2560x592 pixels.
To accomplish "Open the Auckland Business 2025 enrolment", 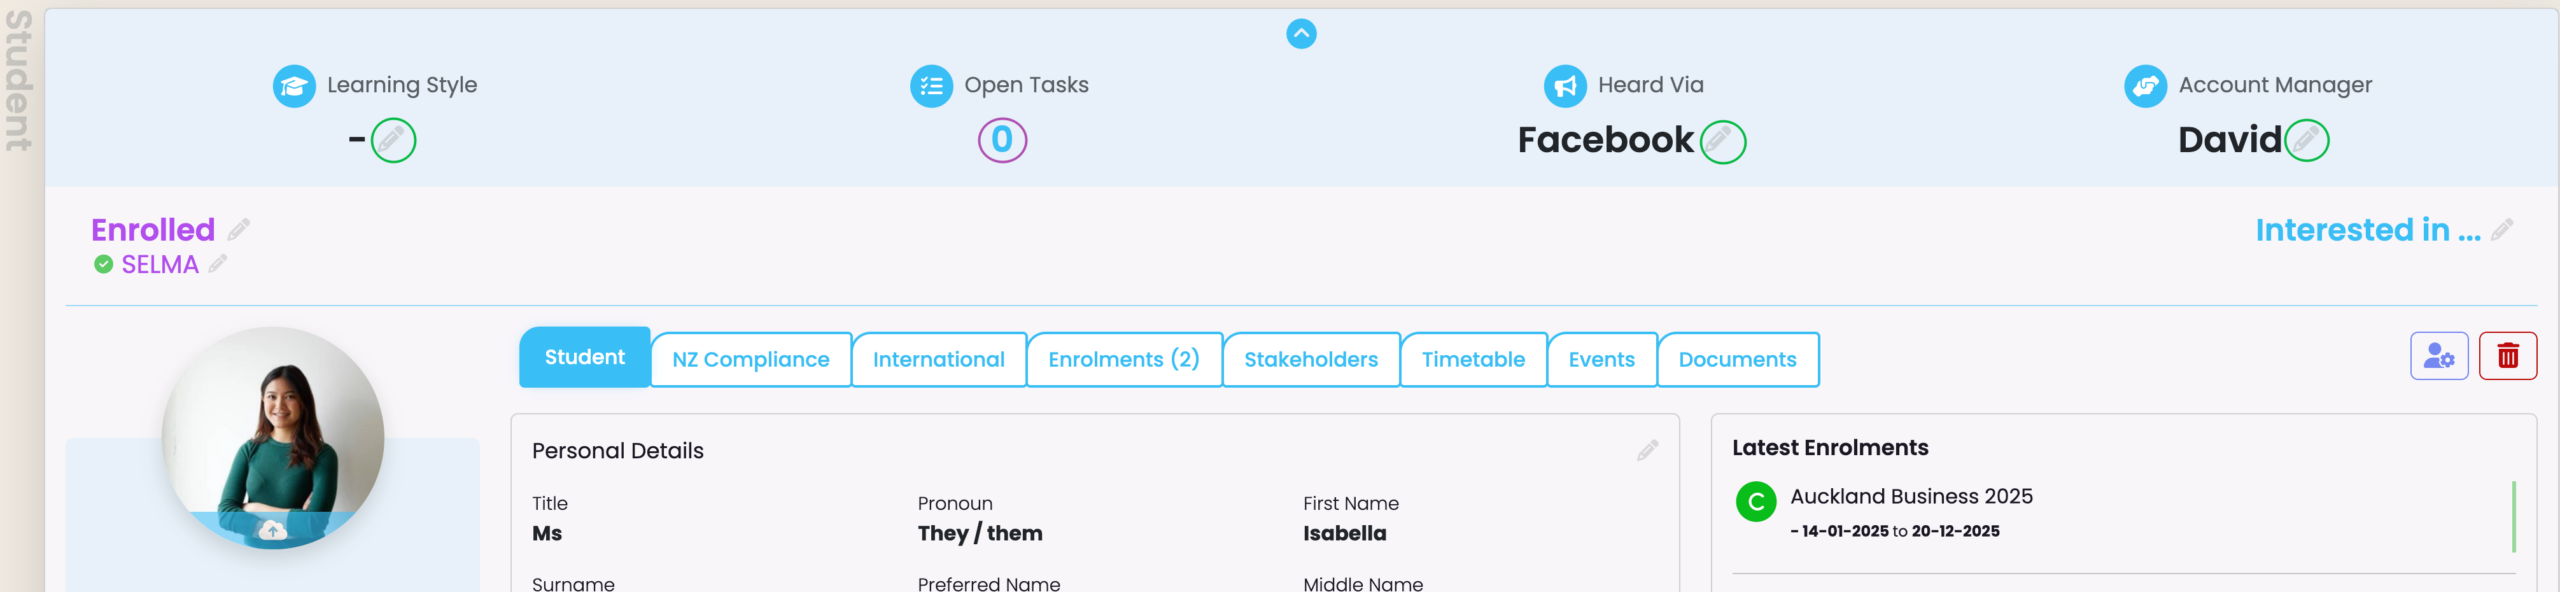I will pyautogui.click(x=1911, y=497).
